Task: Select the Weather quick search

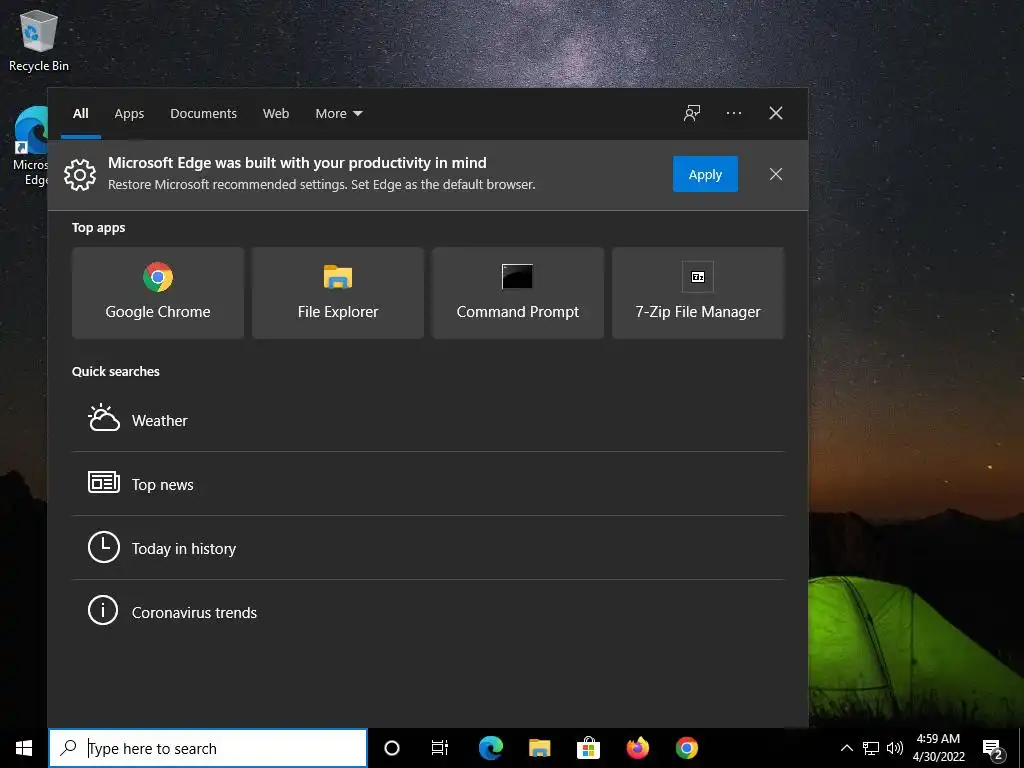Action: [428, 420]
